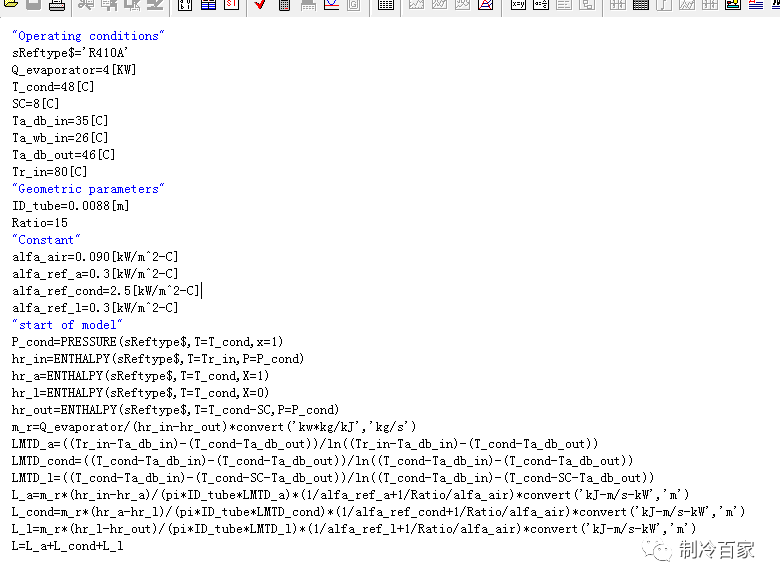
Task: Click the hr_l=ENTHALPY equation line
Action: pos(140,393)
